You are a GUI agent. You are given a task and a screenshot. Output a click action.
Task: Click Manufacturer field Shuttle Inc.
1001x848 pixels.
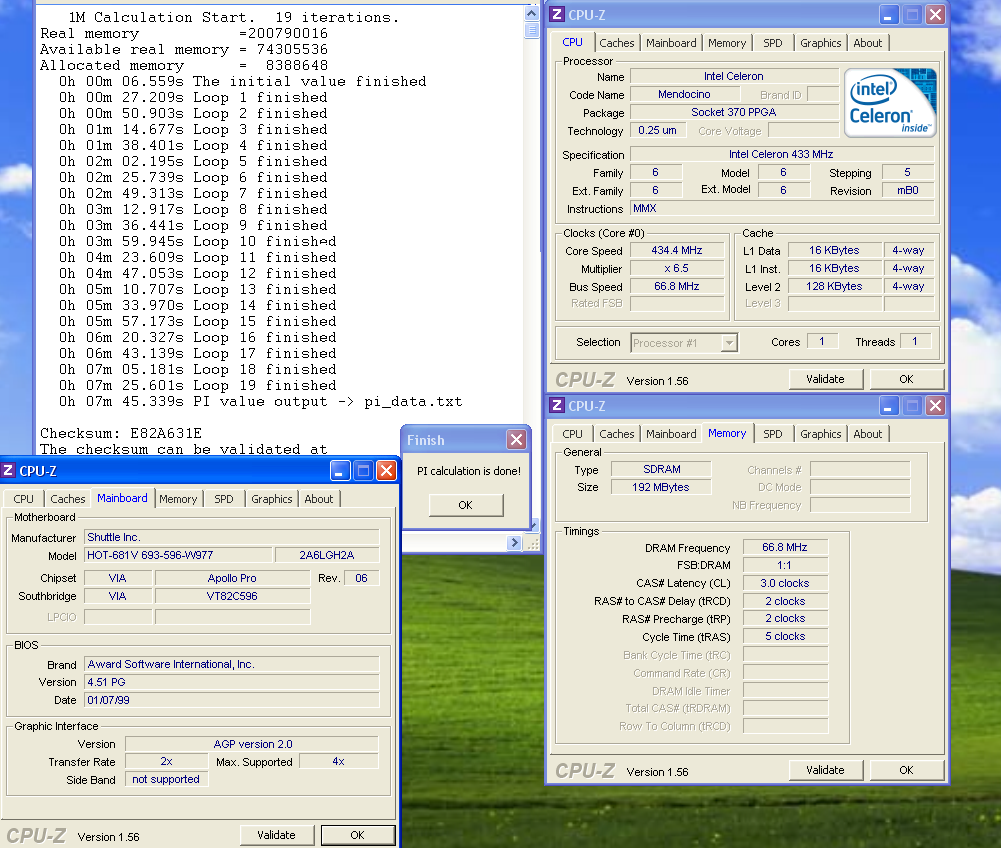232,538
